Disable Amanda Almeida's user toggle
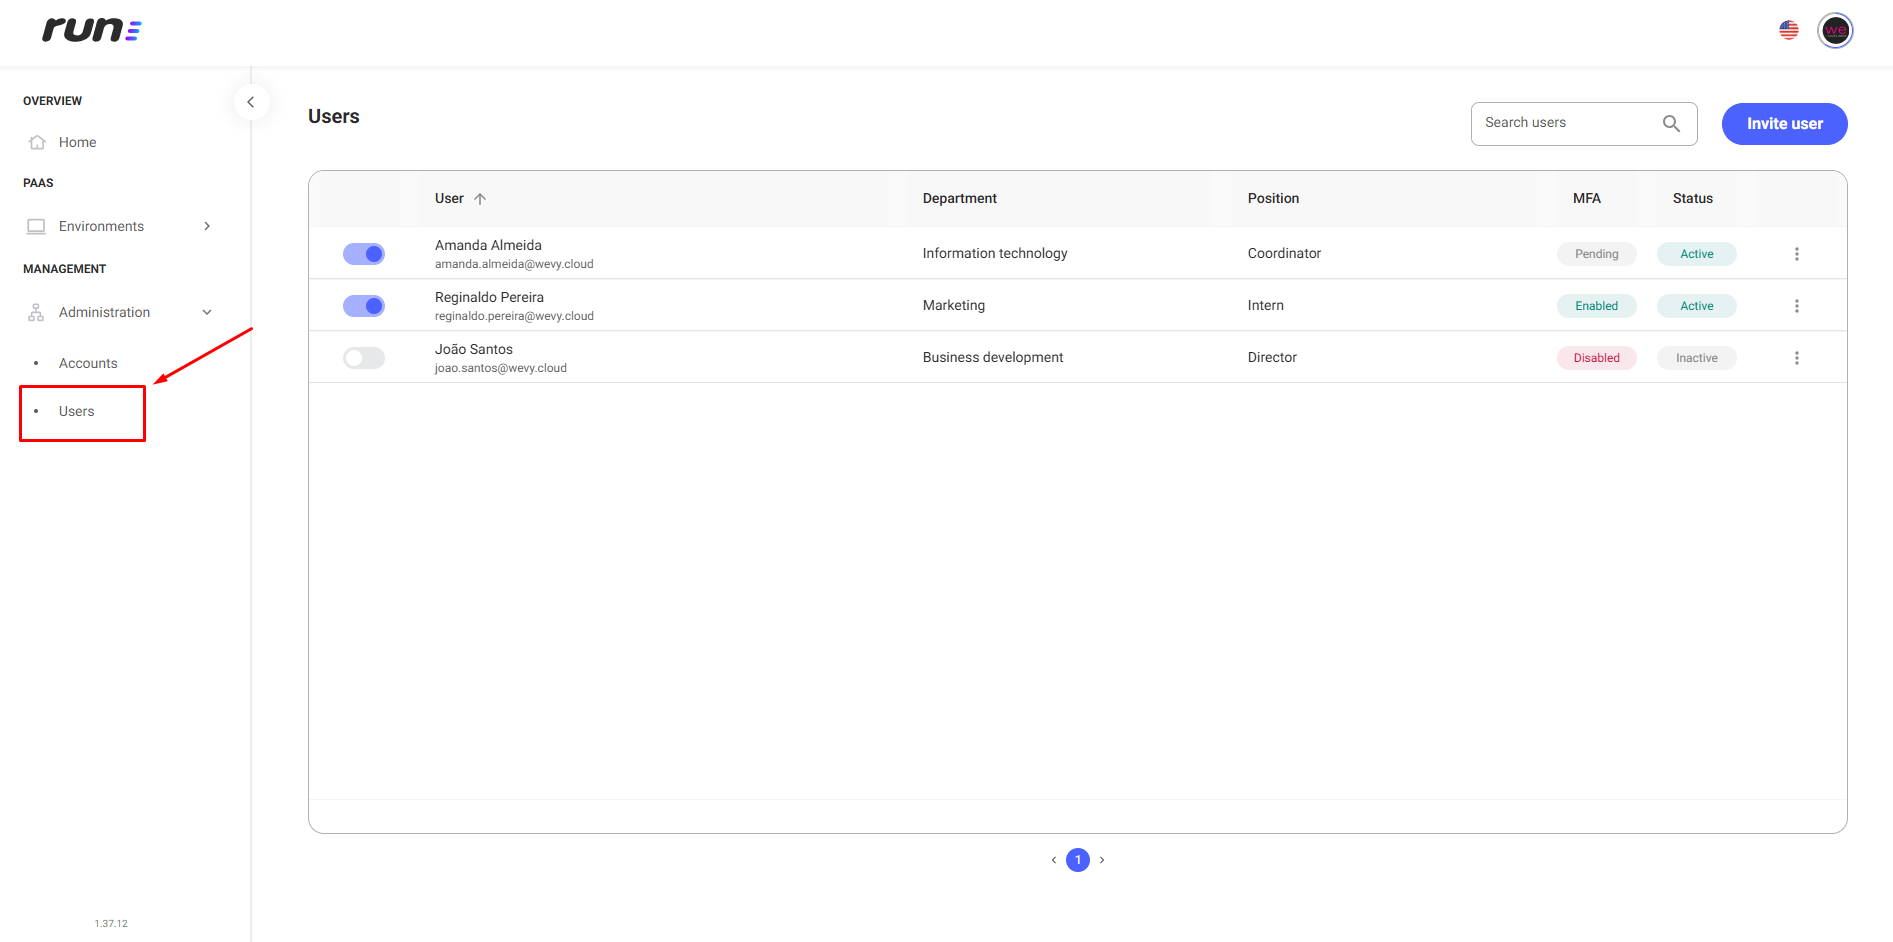This screenshot has height=942, width=1893. tap(364, 254)
